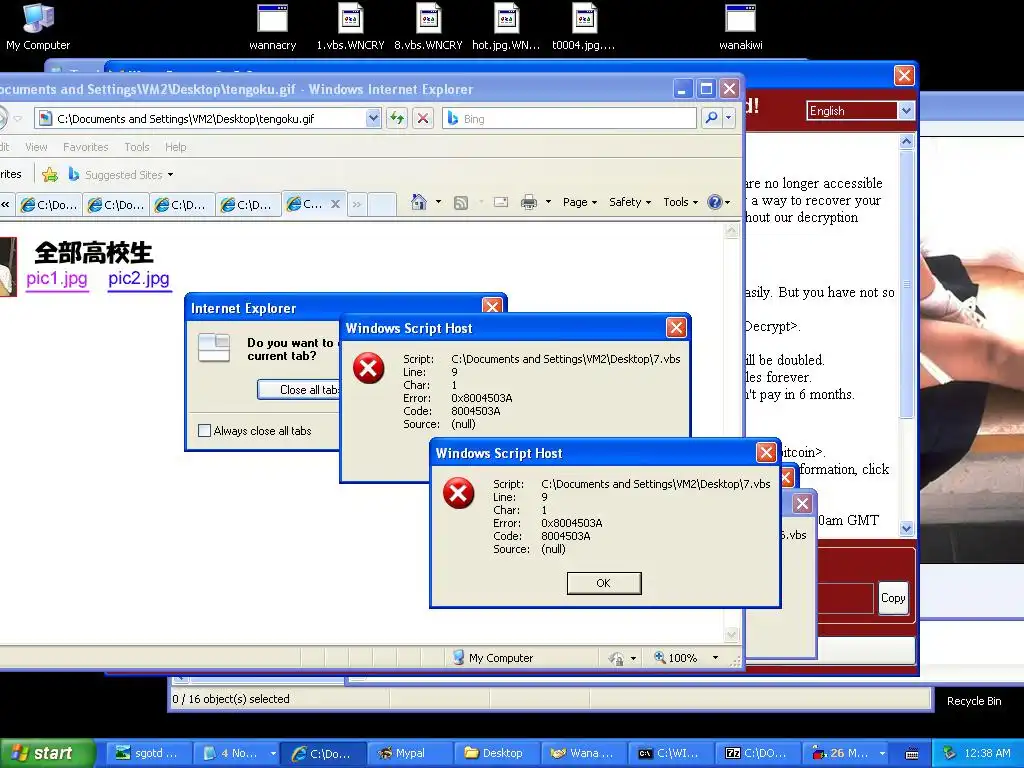This screenshot has width=1024, height=768.
Task: Open the View menu
Action: coord(36,147)
